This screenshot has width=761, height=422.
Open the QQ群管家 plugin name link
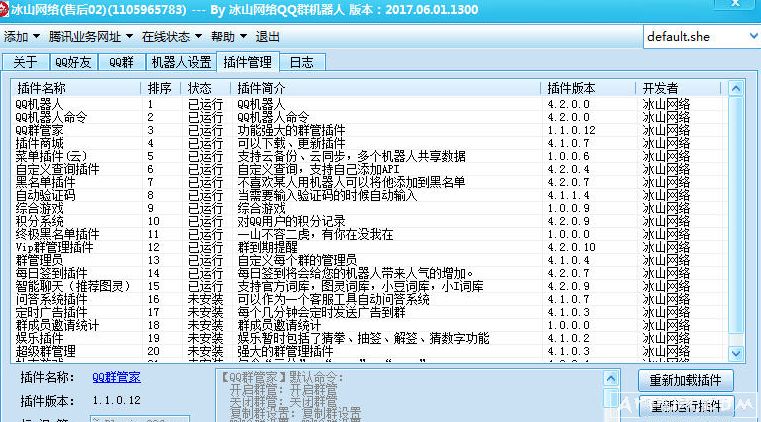pyautogui.click(x=116, y=377)
